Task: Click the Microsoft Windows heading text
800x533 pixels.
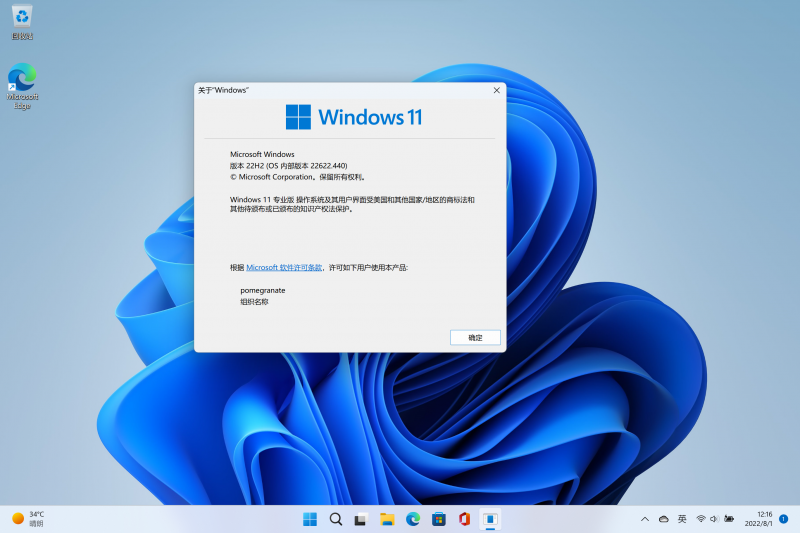Action: [x=262, y=154]
